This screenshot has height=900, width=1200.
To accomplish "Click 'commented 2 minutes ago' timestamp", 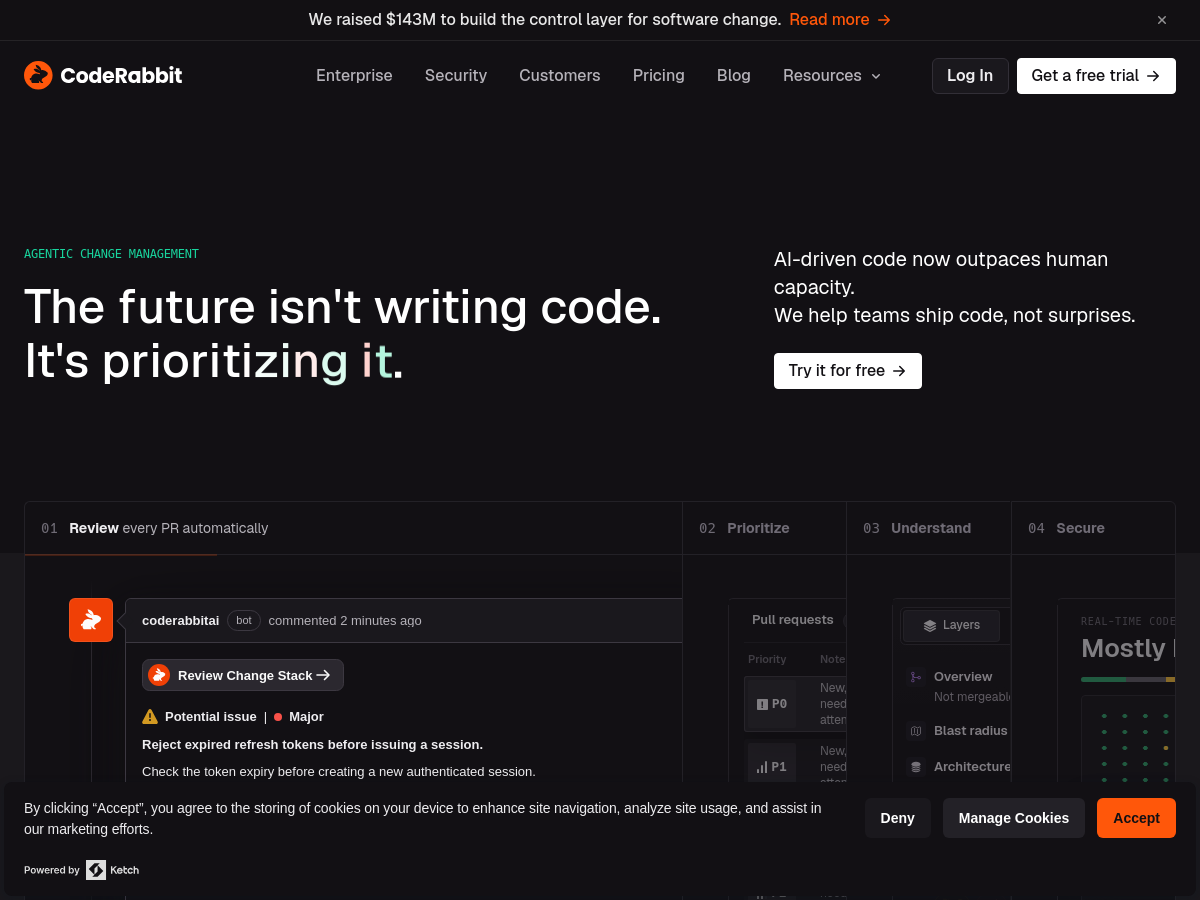I will click(x=345, y=620).
